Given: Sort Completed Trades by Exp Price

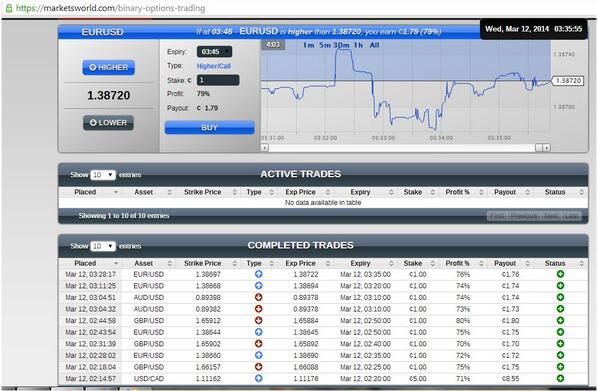Looking at the screenshot, I should [x=305, y=264].
